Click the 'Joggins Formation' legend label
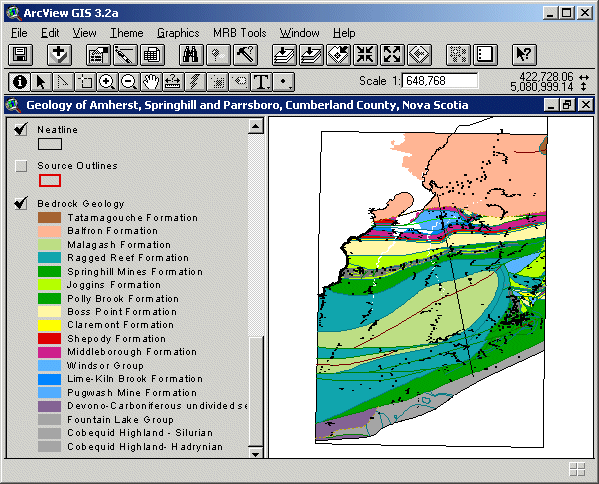Image resolution: width=599 pixels, height=484 pixels. point(114,285)
